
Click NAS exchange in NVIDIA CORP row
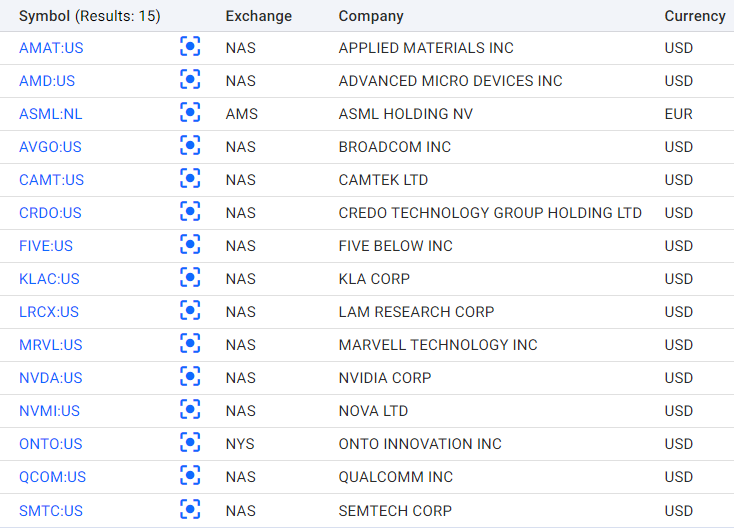241,378
